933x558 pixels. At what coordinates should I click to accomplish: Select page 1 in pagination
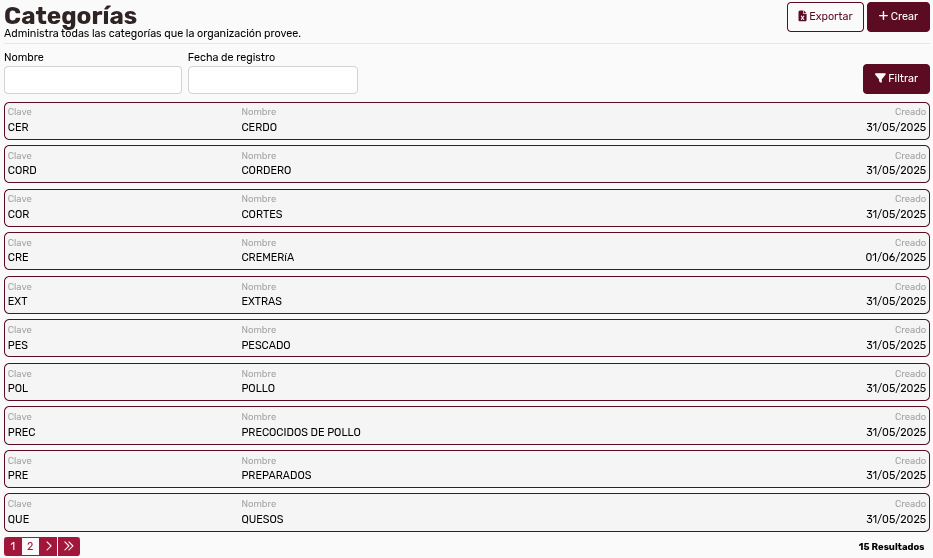click(x=13, y=546)
